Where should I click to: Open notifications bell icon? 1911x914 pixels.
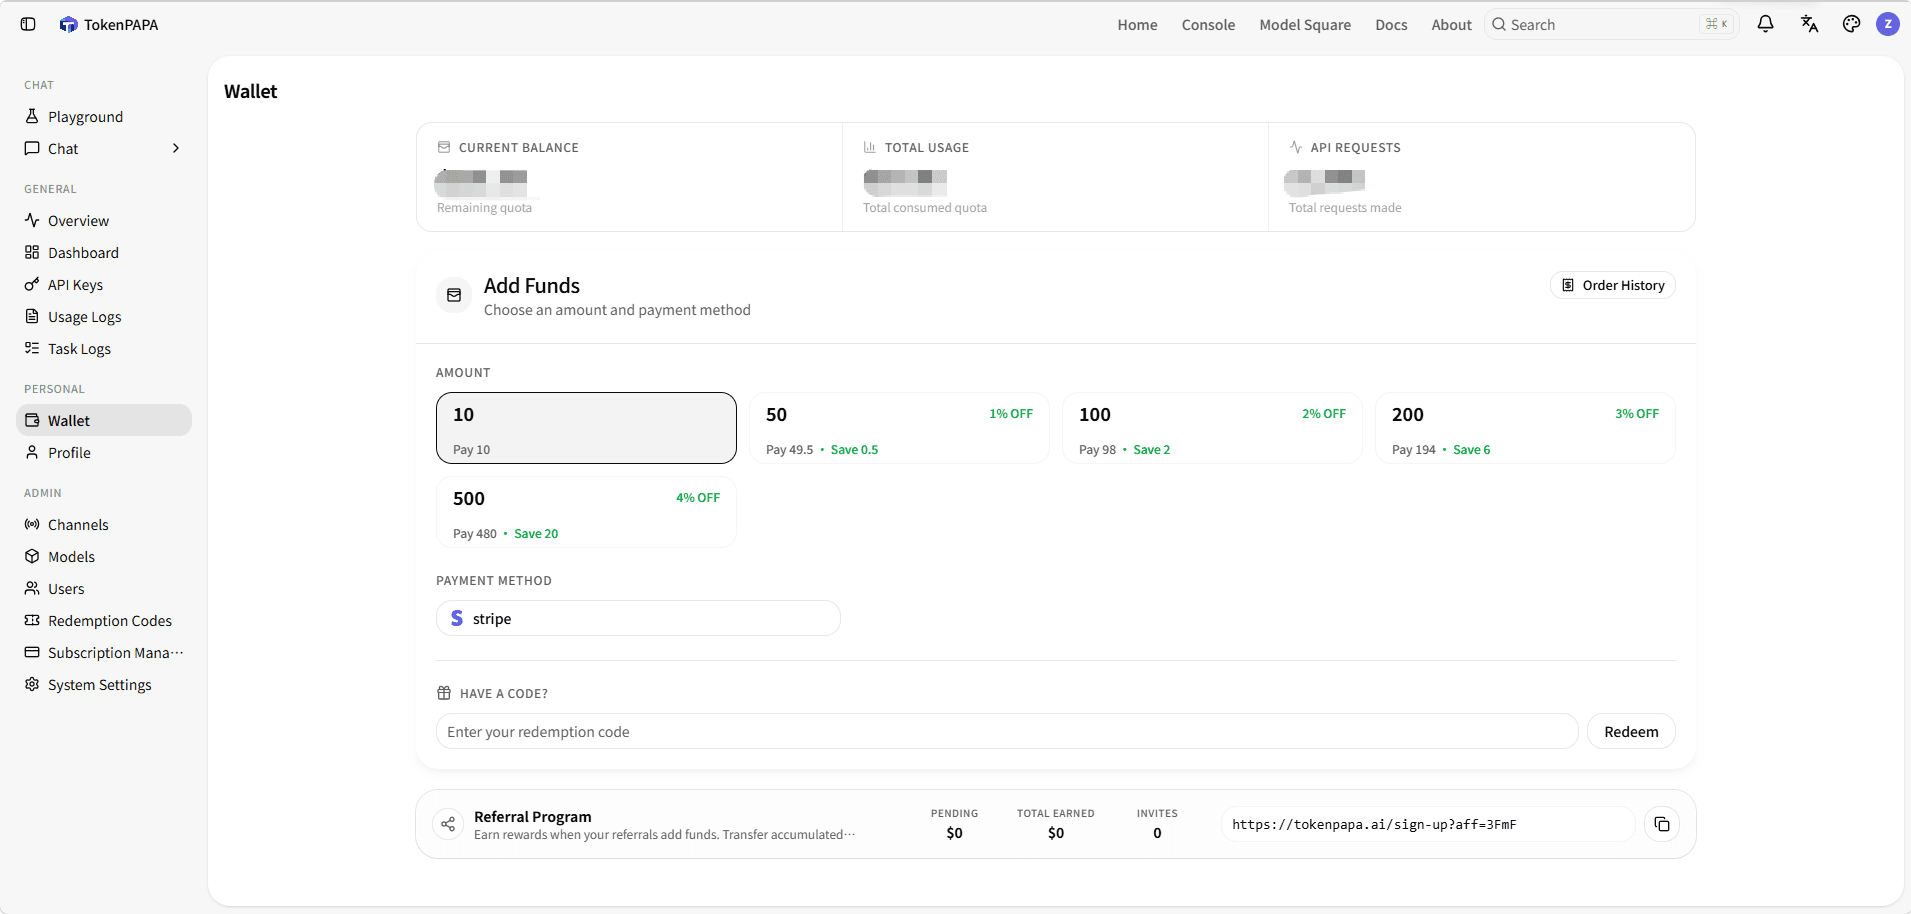pyautogui.click(x=1765, y=24)
